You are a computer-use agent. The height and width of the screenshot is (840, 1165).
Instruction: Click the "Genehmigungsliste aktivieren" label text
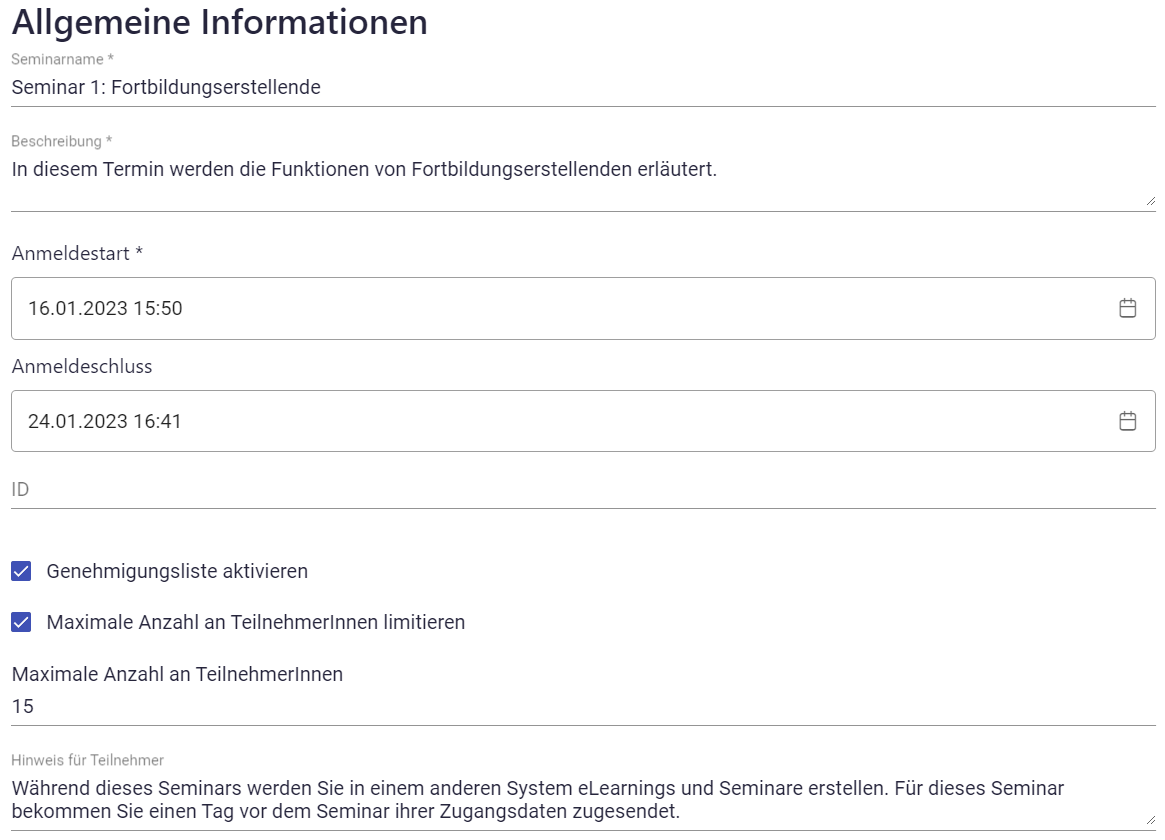click(x=177, y=571)
